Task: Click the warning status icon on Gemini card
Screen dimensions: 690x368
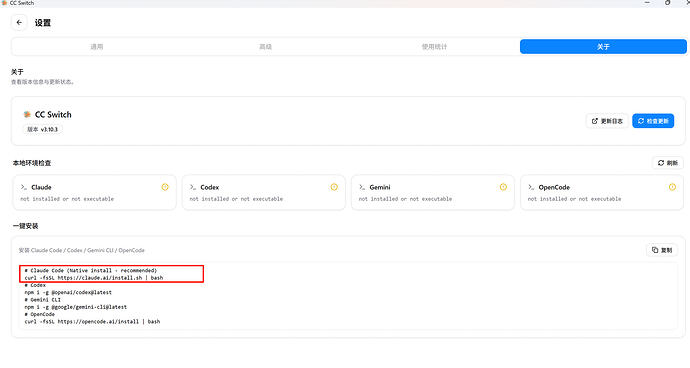Action: pyautogui.click(x=503, y=187)
